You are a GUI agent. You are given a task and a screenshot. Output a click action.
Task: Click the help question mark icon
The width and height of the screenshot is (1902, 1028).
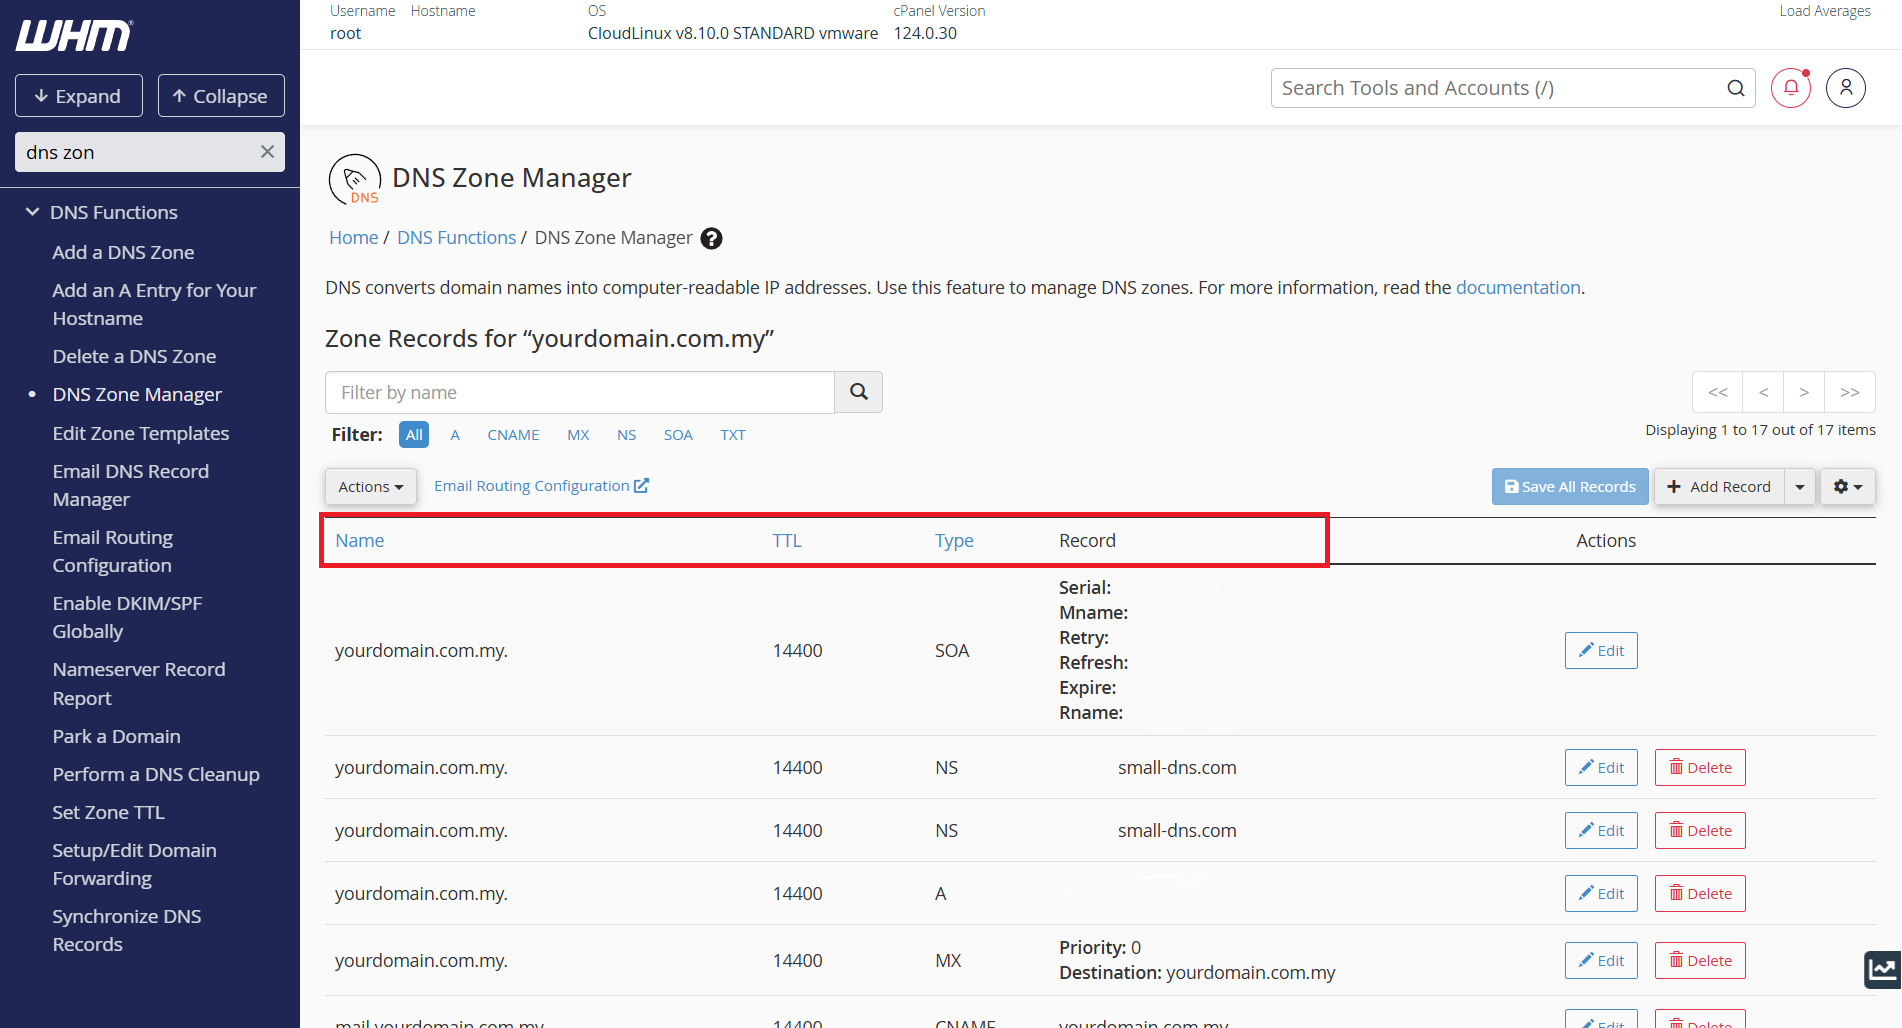[x=711, y=238]
